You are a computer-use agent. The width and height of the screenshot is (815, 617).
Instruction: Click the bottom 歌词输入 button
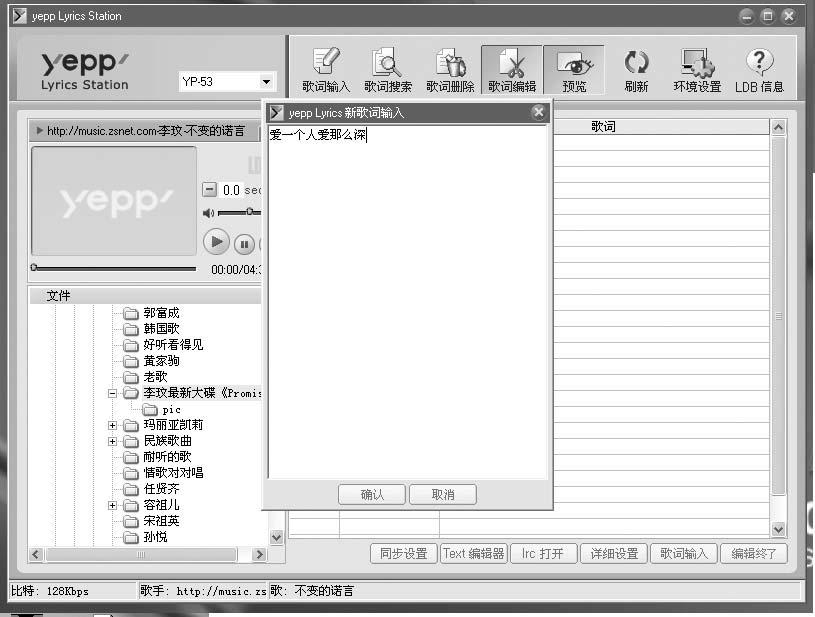click(x=683, y=554)
